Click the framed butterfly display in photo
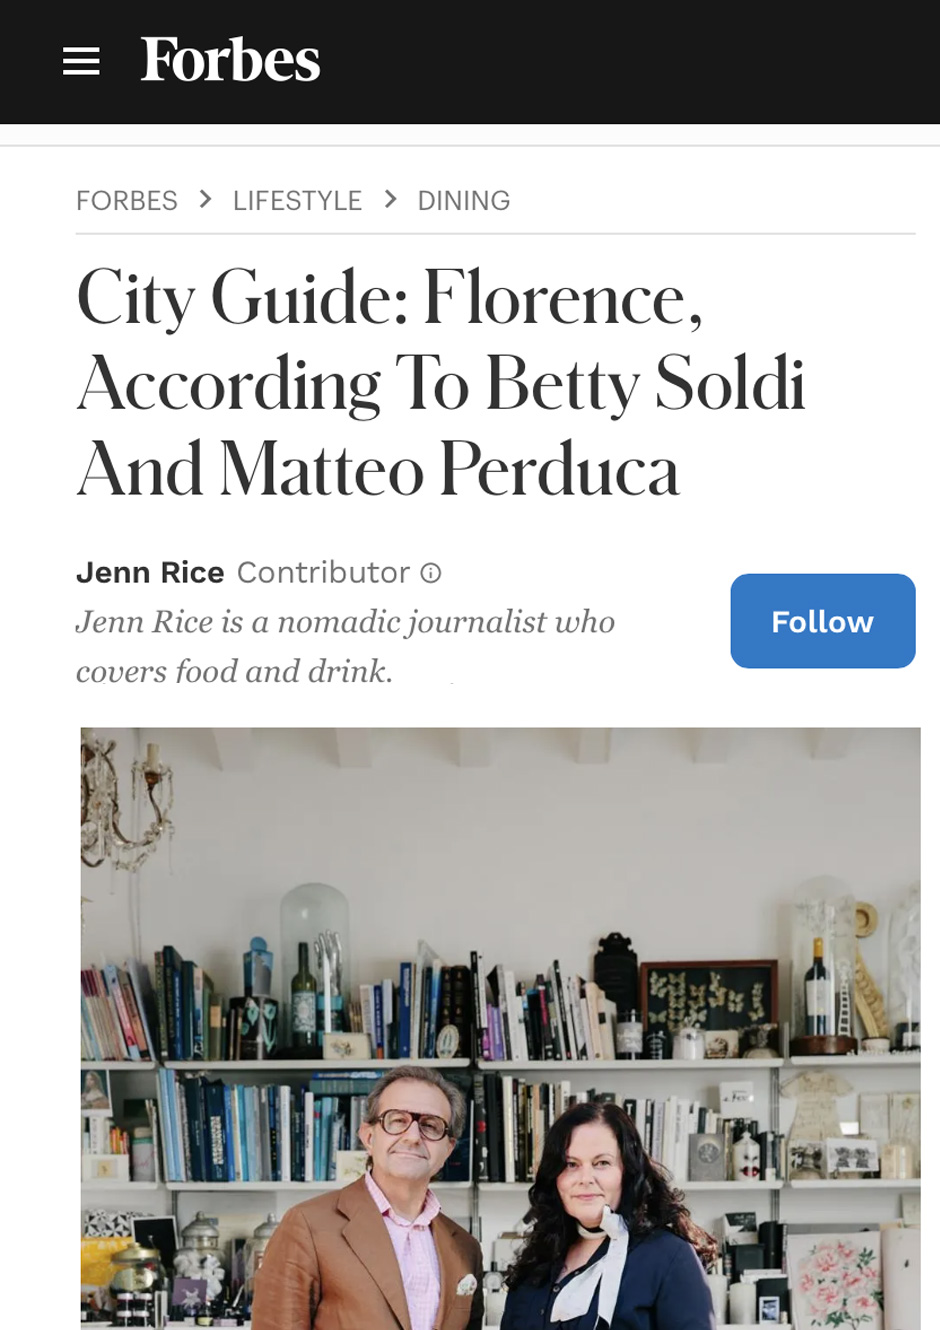Screen dimensions: 940x1330 [708, 994]
